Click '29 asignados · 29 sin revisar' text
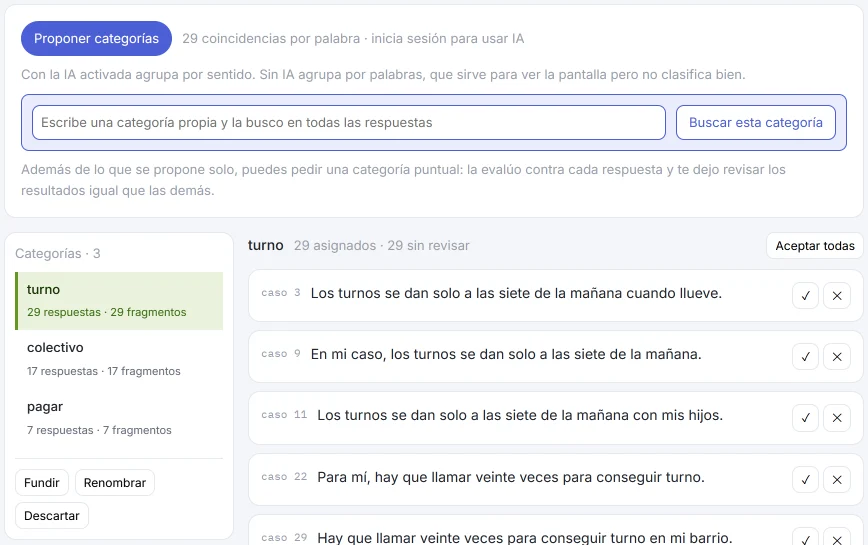The height and width of the screenshot is (545, 868). tap(381, 246)
